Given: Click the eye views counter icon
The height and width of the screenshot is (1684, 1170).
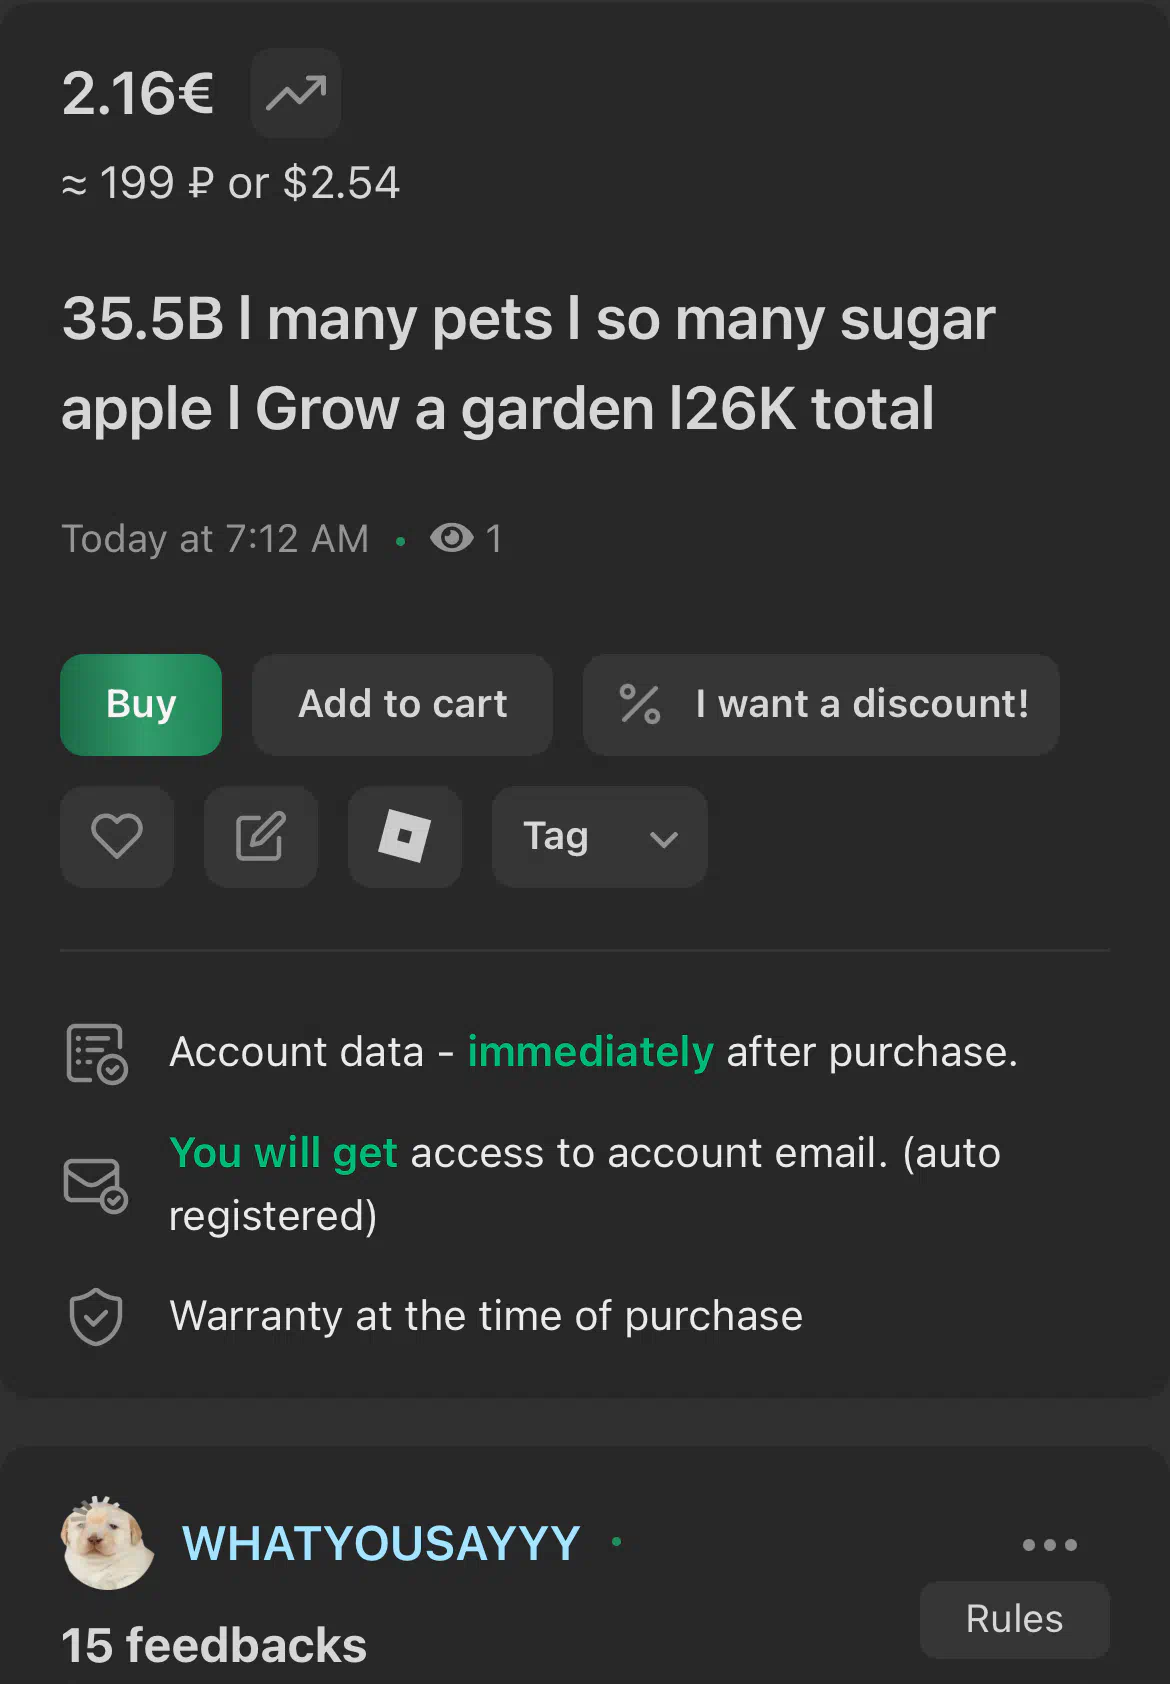Looking at the screenshot, I should tap(451, 538).
